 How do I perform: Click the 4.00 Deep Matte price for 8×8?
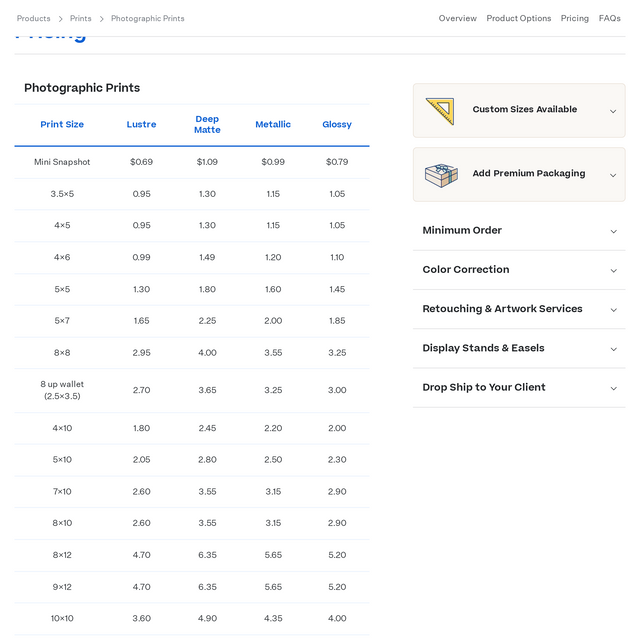point(207,352)
